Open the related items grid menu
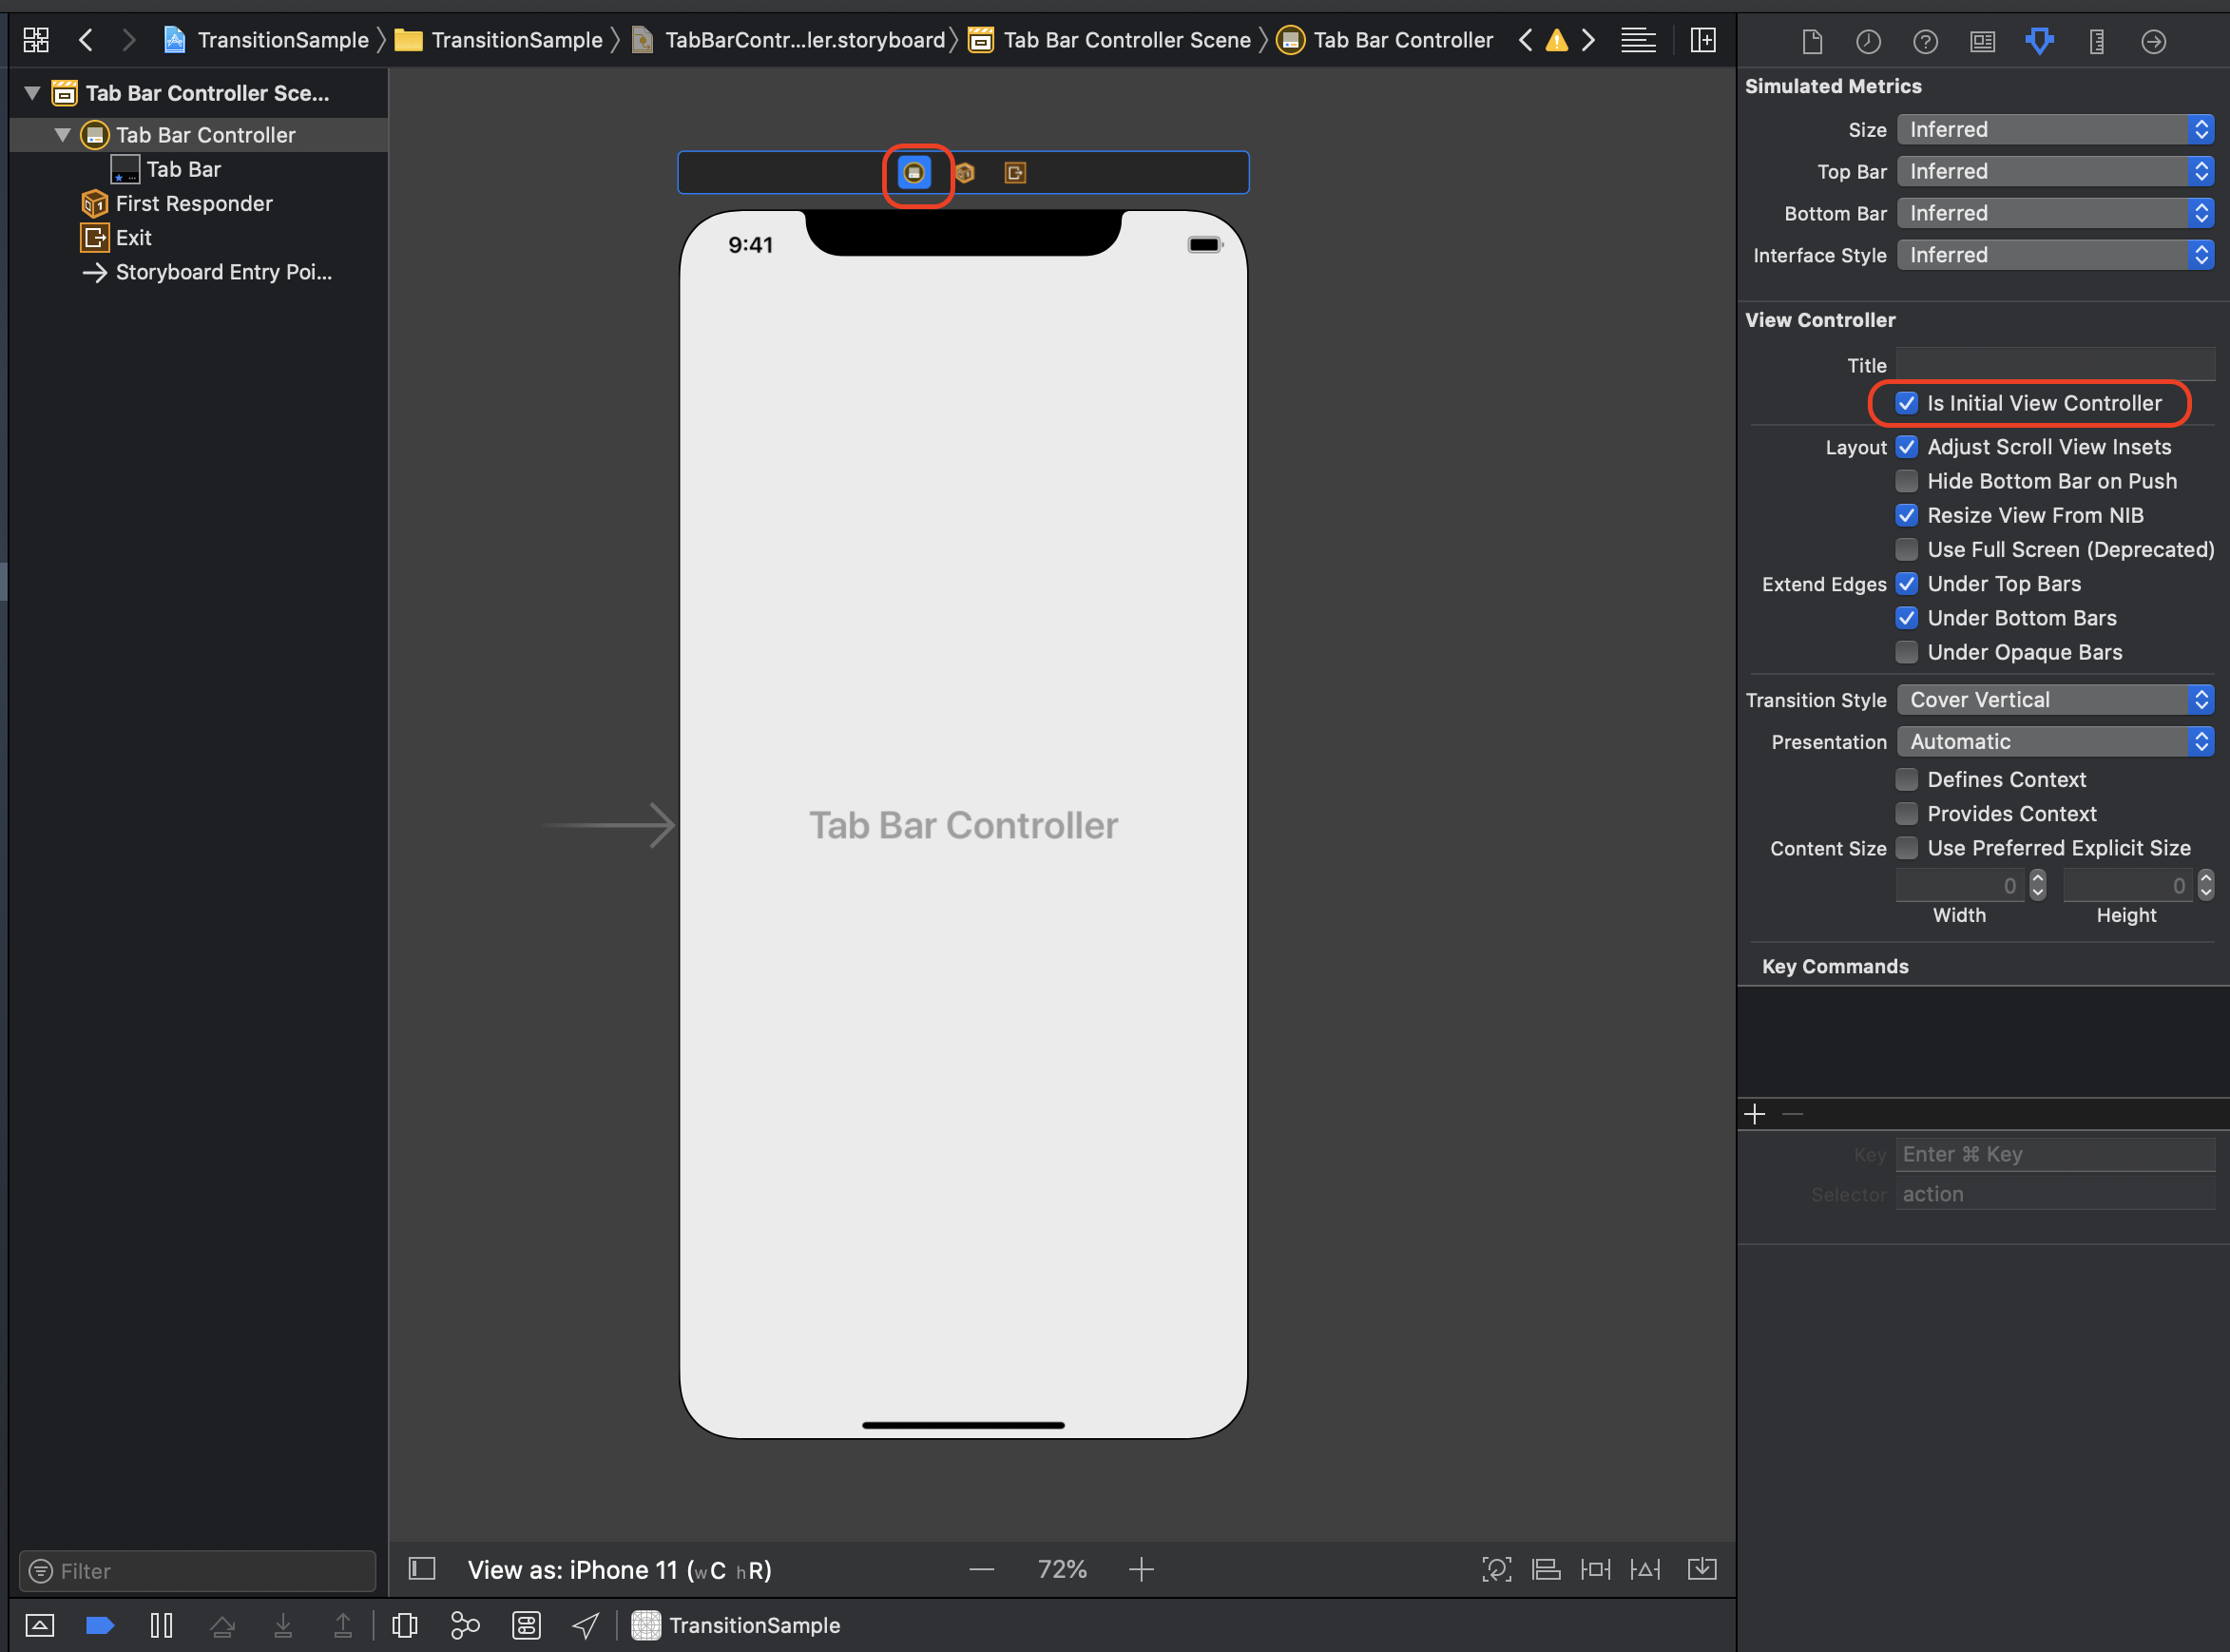 [36, 40]
